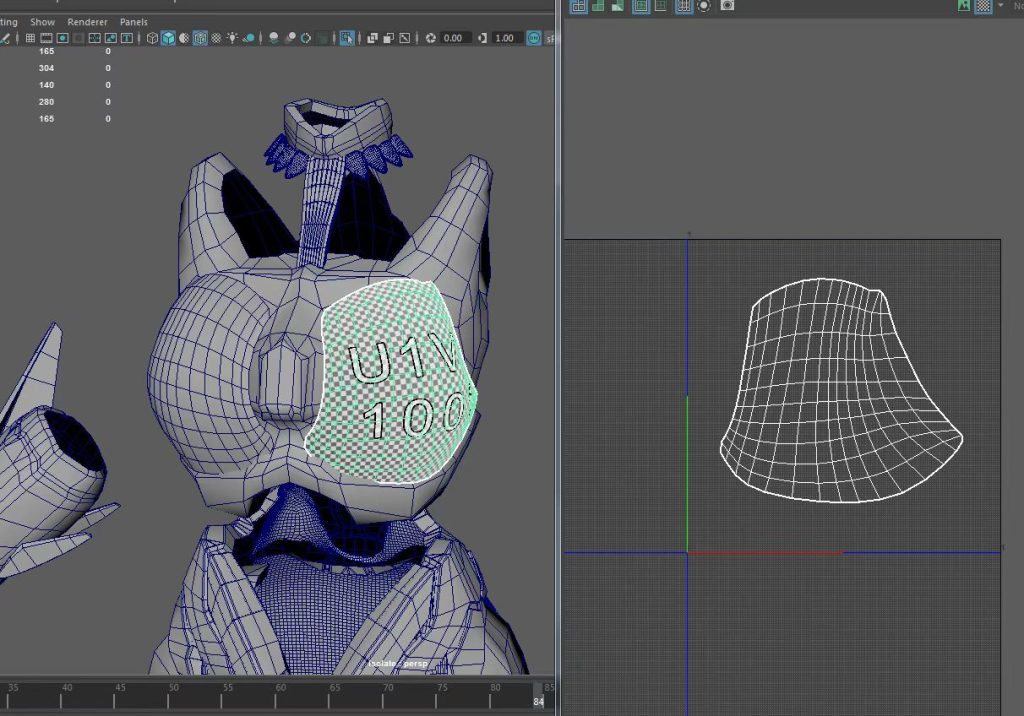Edit the gamma value 1.00 field
The height and width of the screenshot is (716, 1024).
pos(505,38)
